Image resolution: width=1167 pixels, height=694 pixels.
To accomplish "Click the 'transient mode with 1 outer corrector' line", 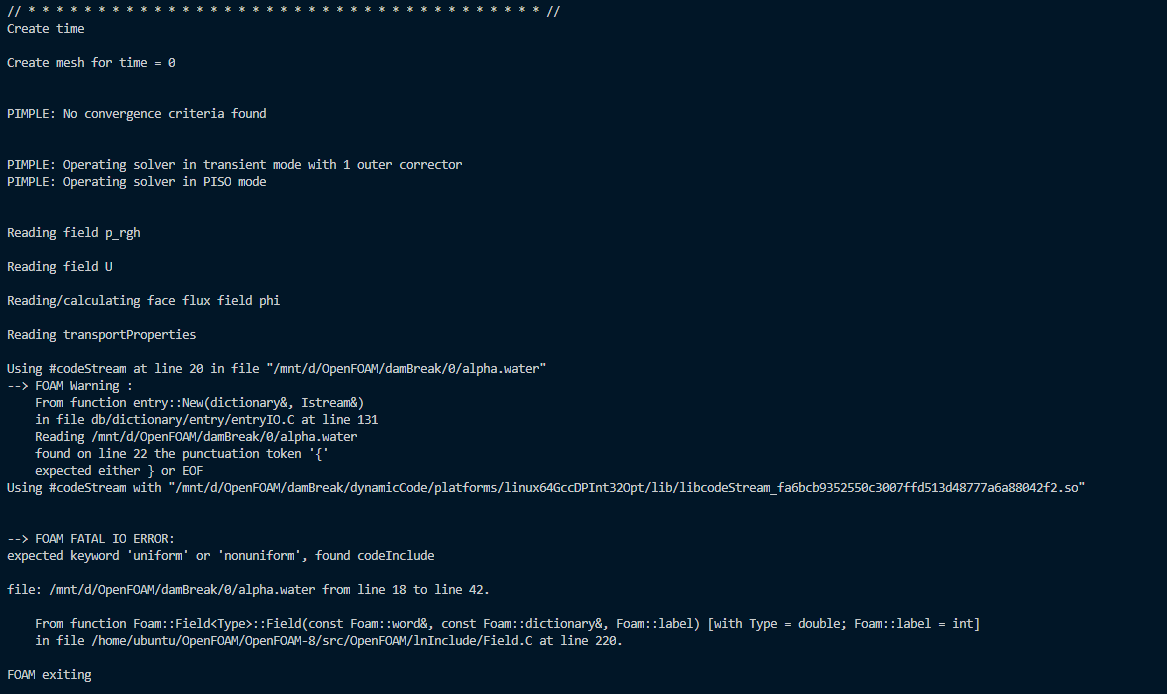I will (x=234, y=165).
